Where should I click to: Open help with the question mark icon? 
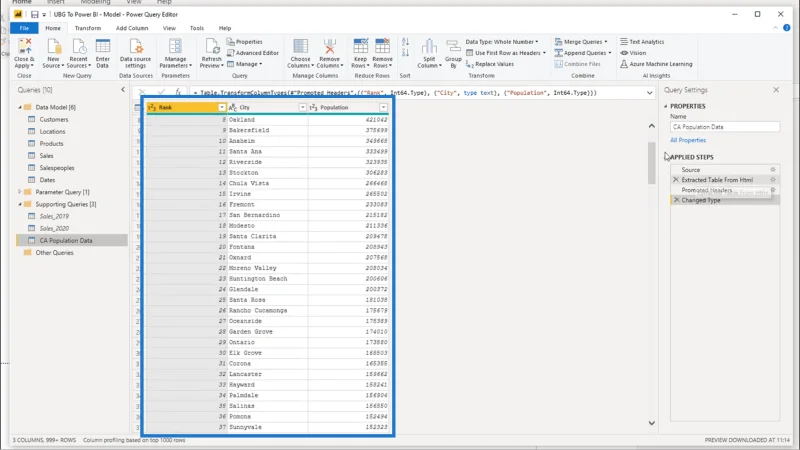[x=786, y=28]
